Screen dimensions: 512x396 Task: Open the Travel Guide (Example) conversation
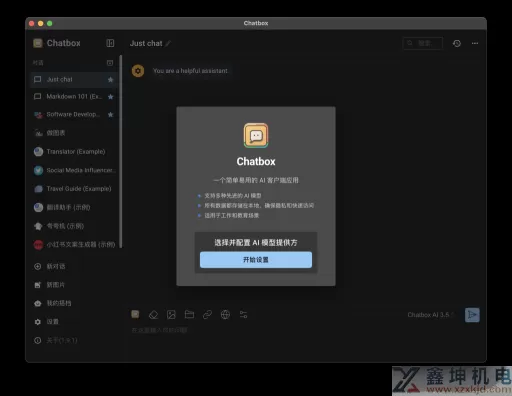pos(74,189)
